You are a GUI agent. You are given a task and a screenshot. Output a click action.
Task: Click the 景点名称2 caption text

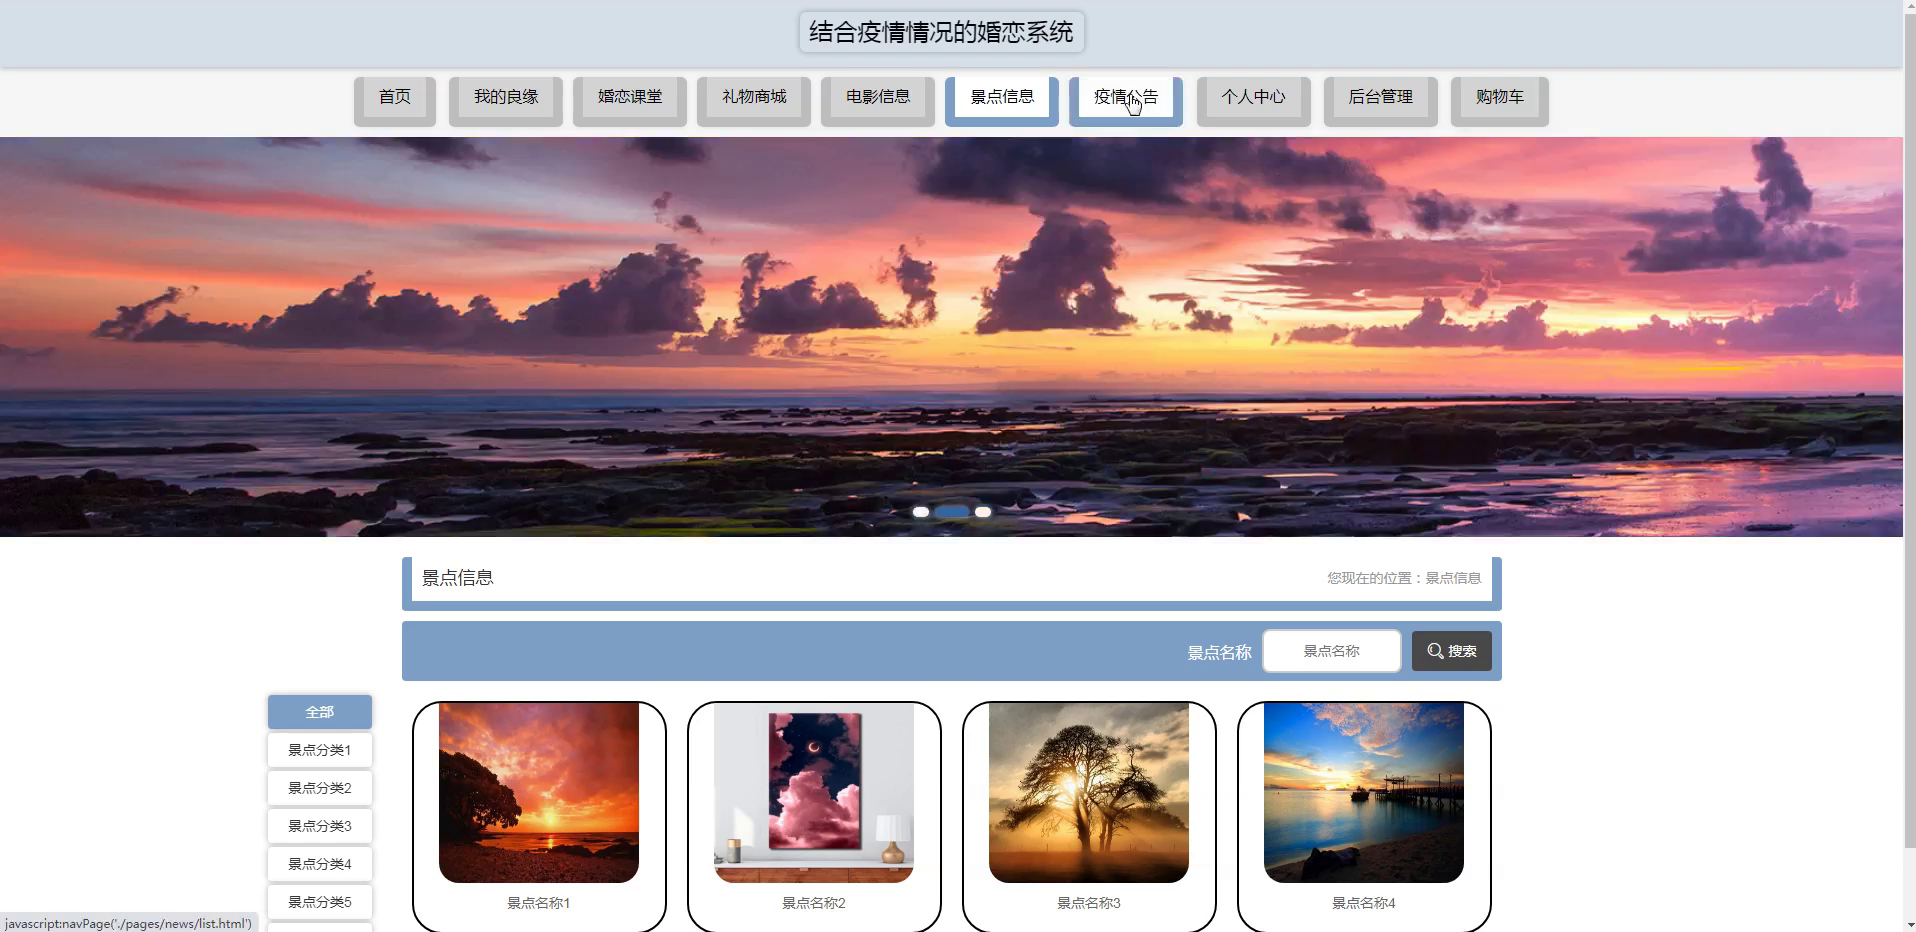(814, 903)
